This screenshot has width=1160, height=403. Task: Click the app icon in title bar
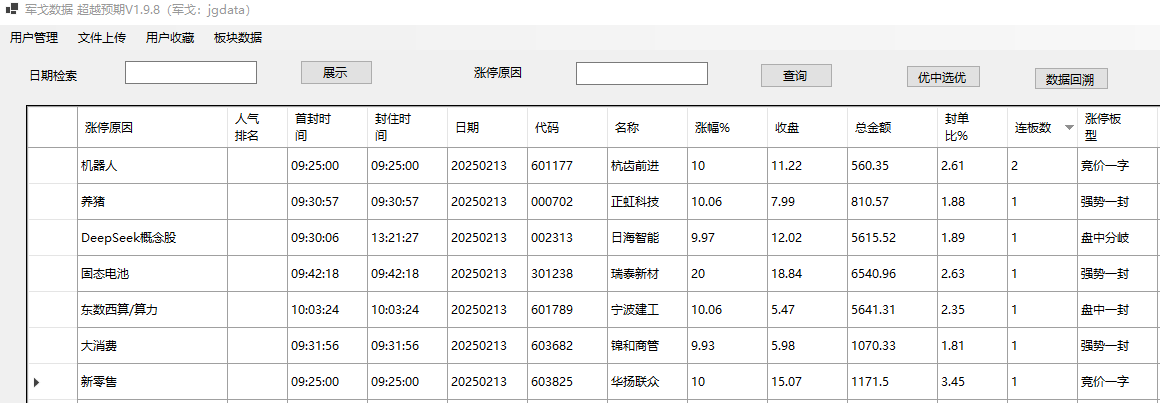tap(12, 10)
